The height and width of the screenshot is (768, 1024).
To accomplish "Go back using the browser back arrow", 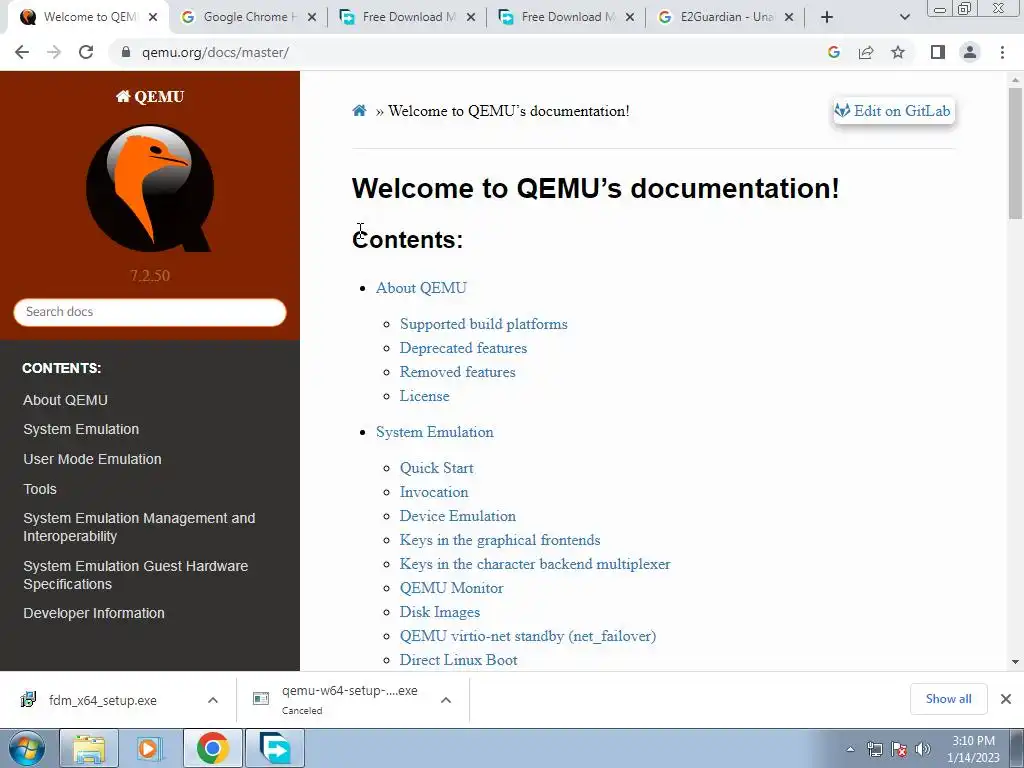I will coord(22,52).
